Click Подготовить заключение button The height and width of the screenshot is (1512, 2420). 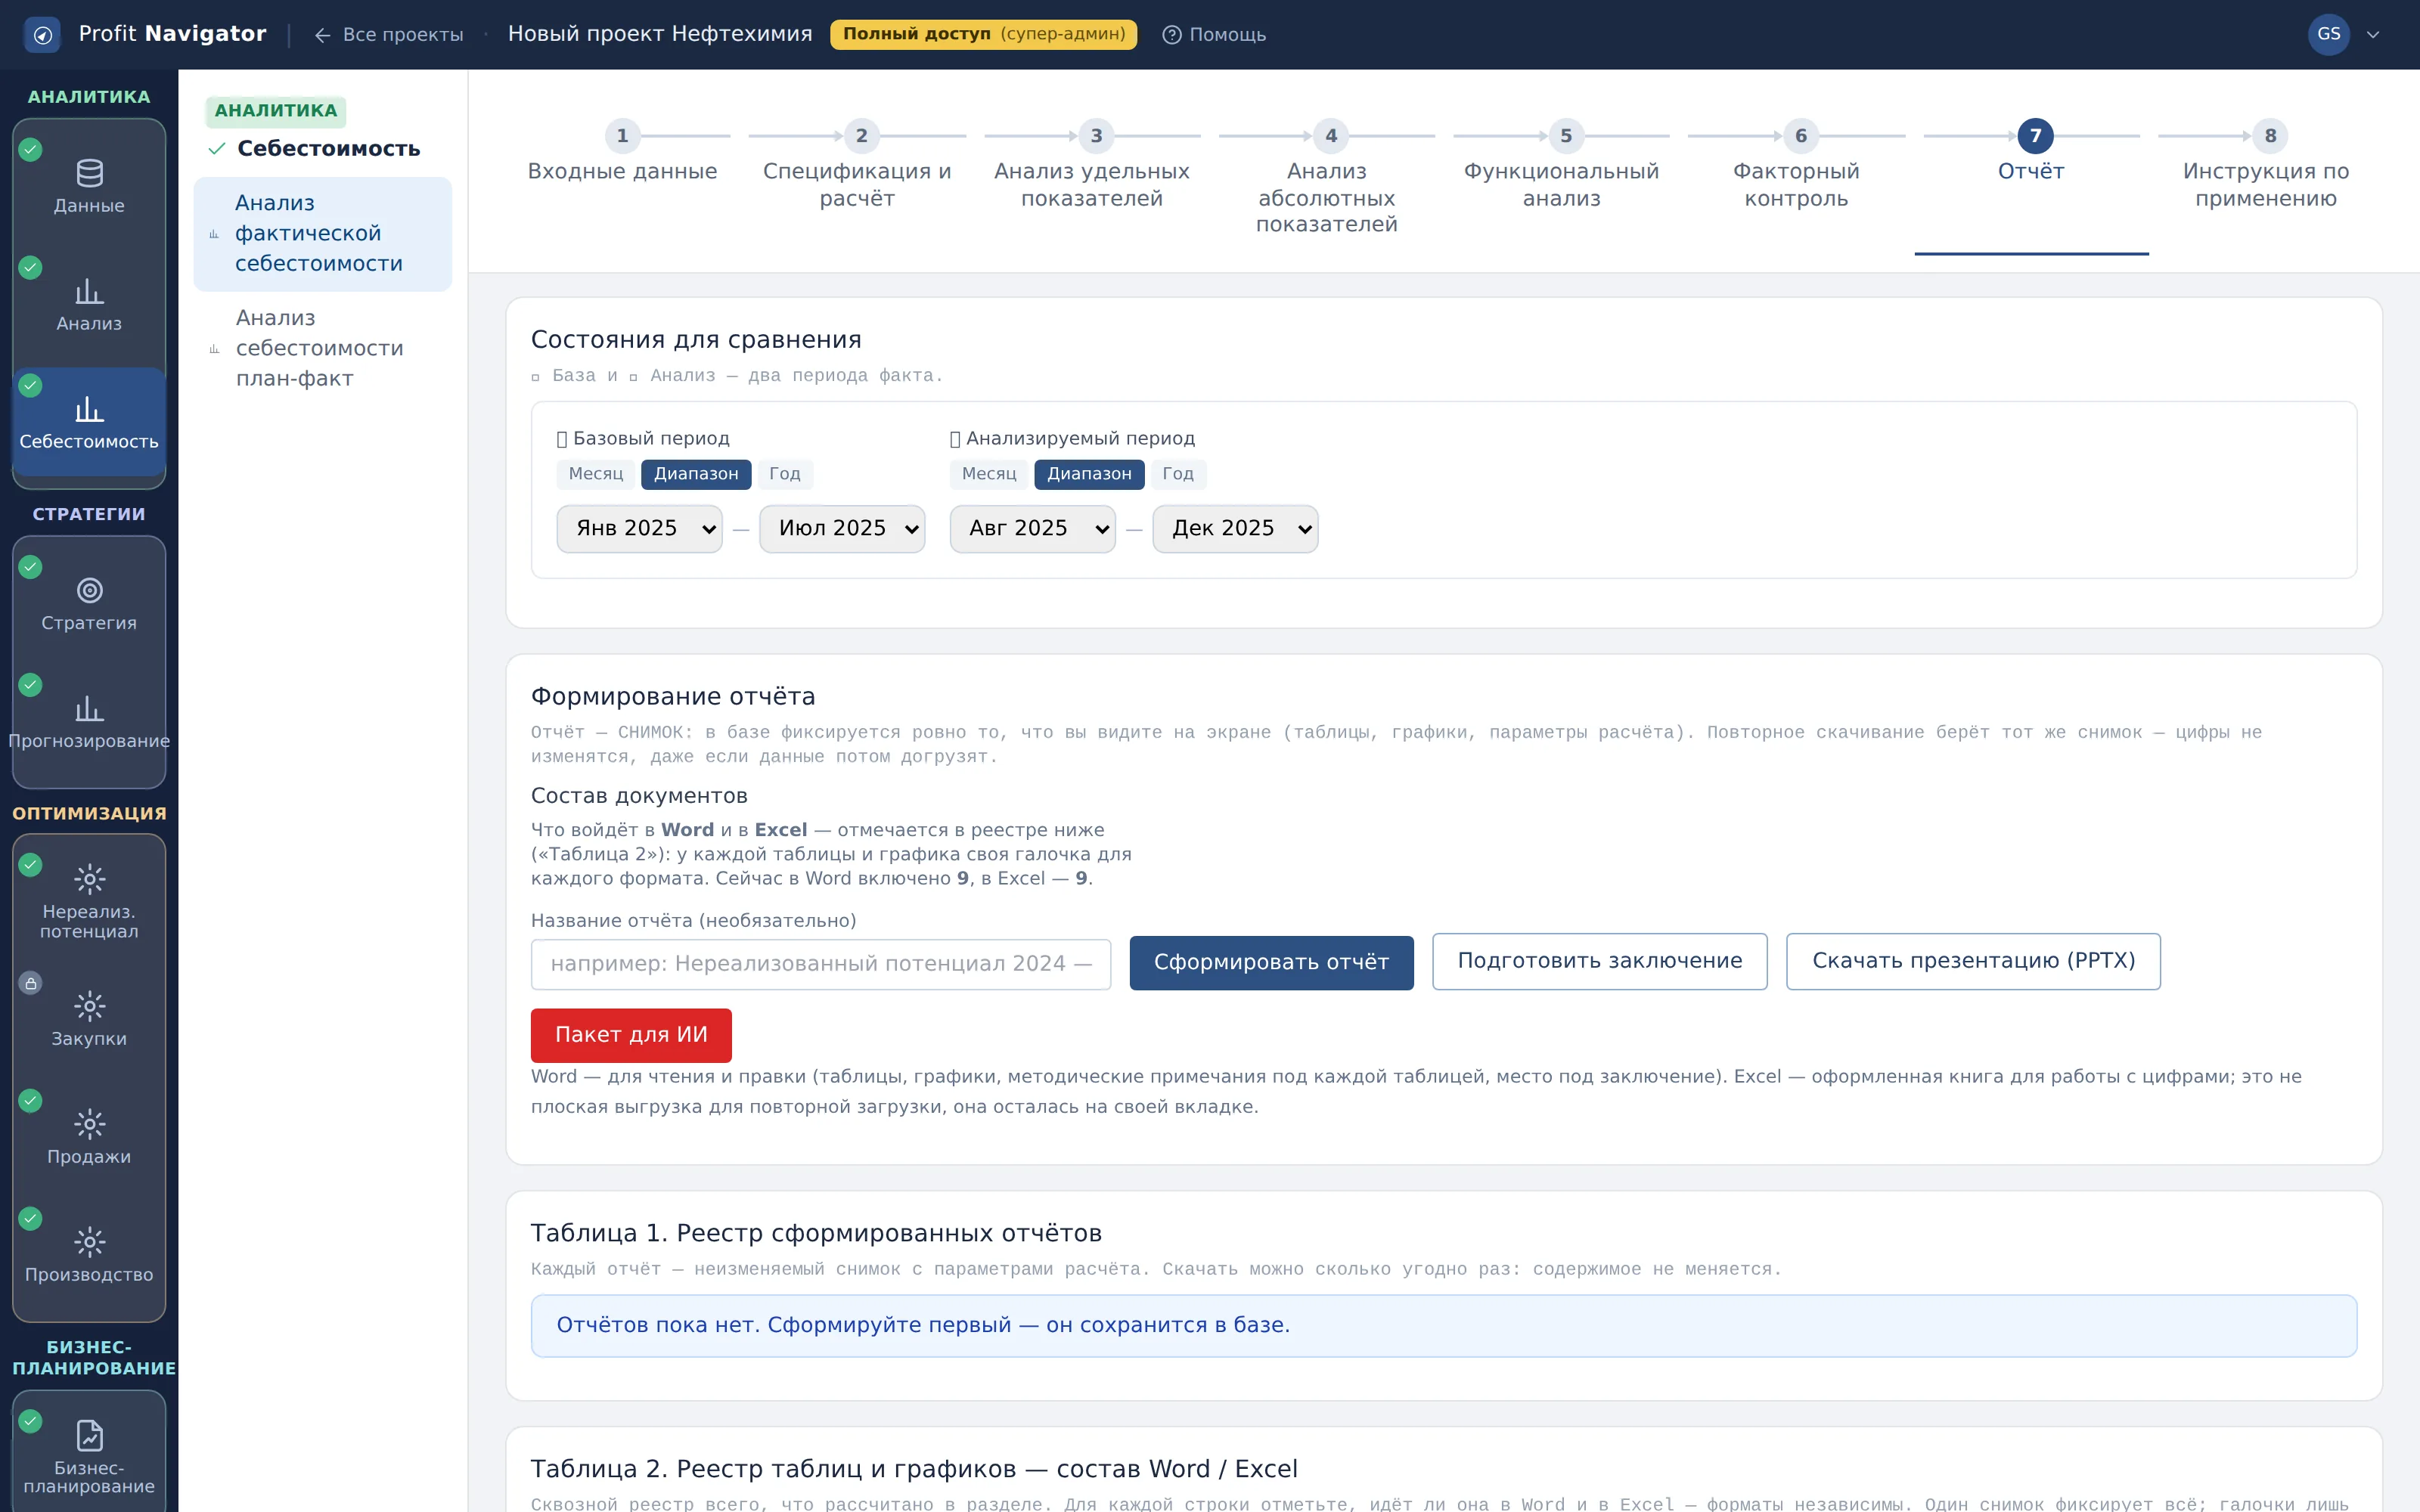pos(1599,961)
